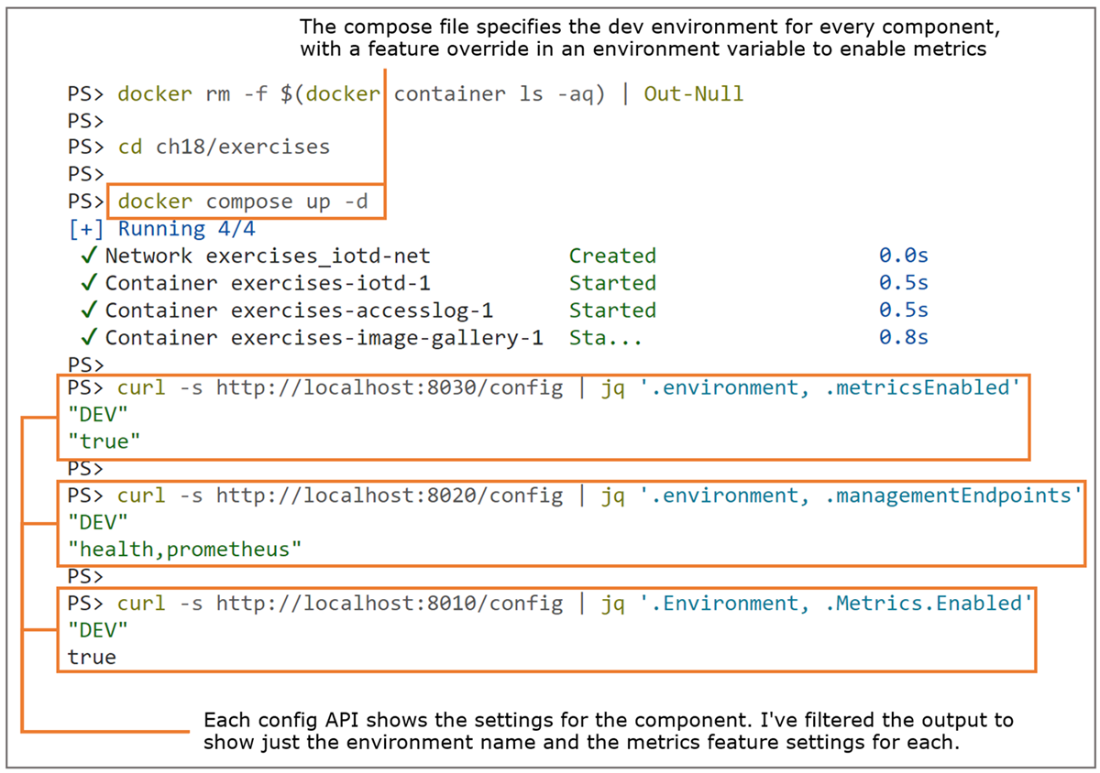
Task: Click the checkmark beside Container exercises-iotd-1
Action: tap(88, 283)
